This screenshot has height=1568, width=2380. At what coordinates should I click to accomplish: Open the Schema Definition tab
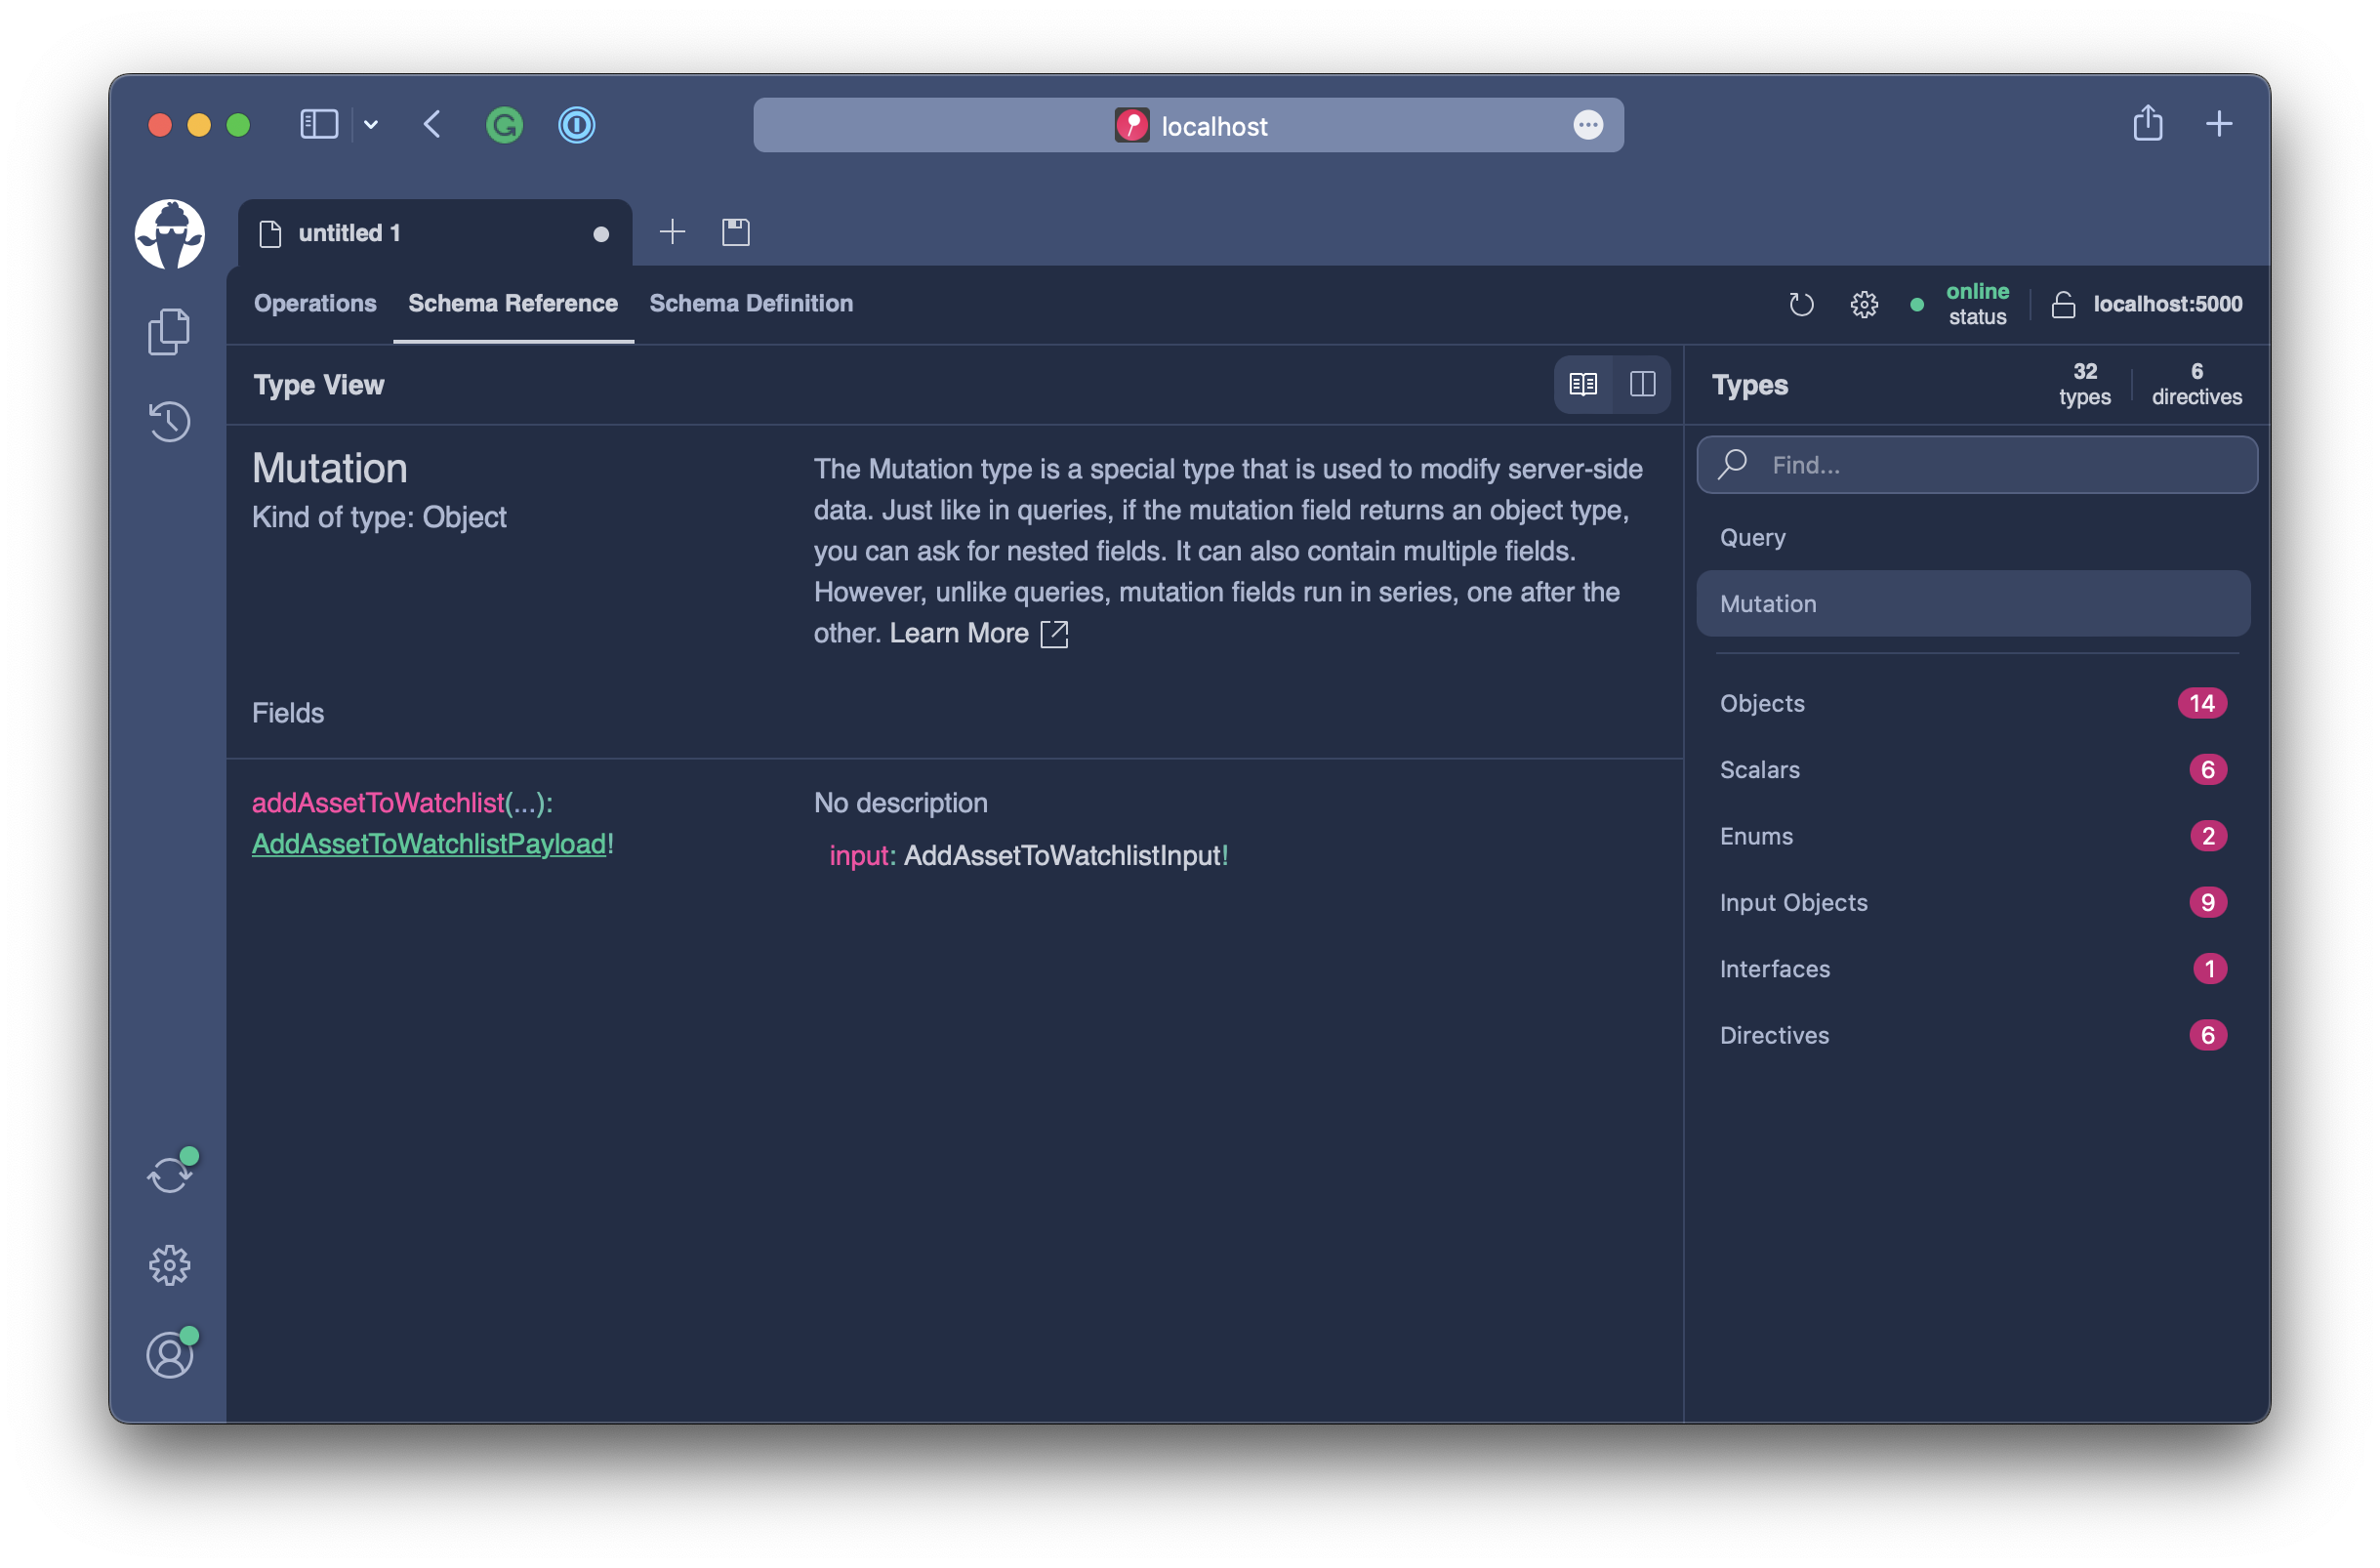point(751,303)
